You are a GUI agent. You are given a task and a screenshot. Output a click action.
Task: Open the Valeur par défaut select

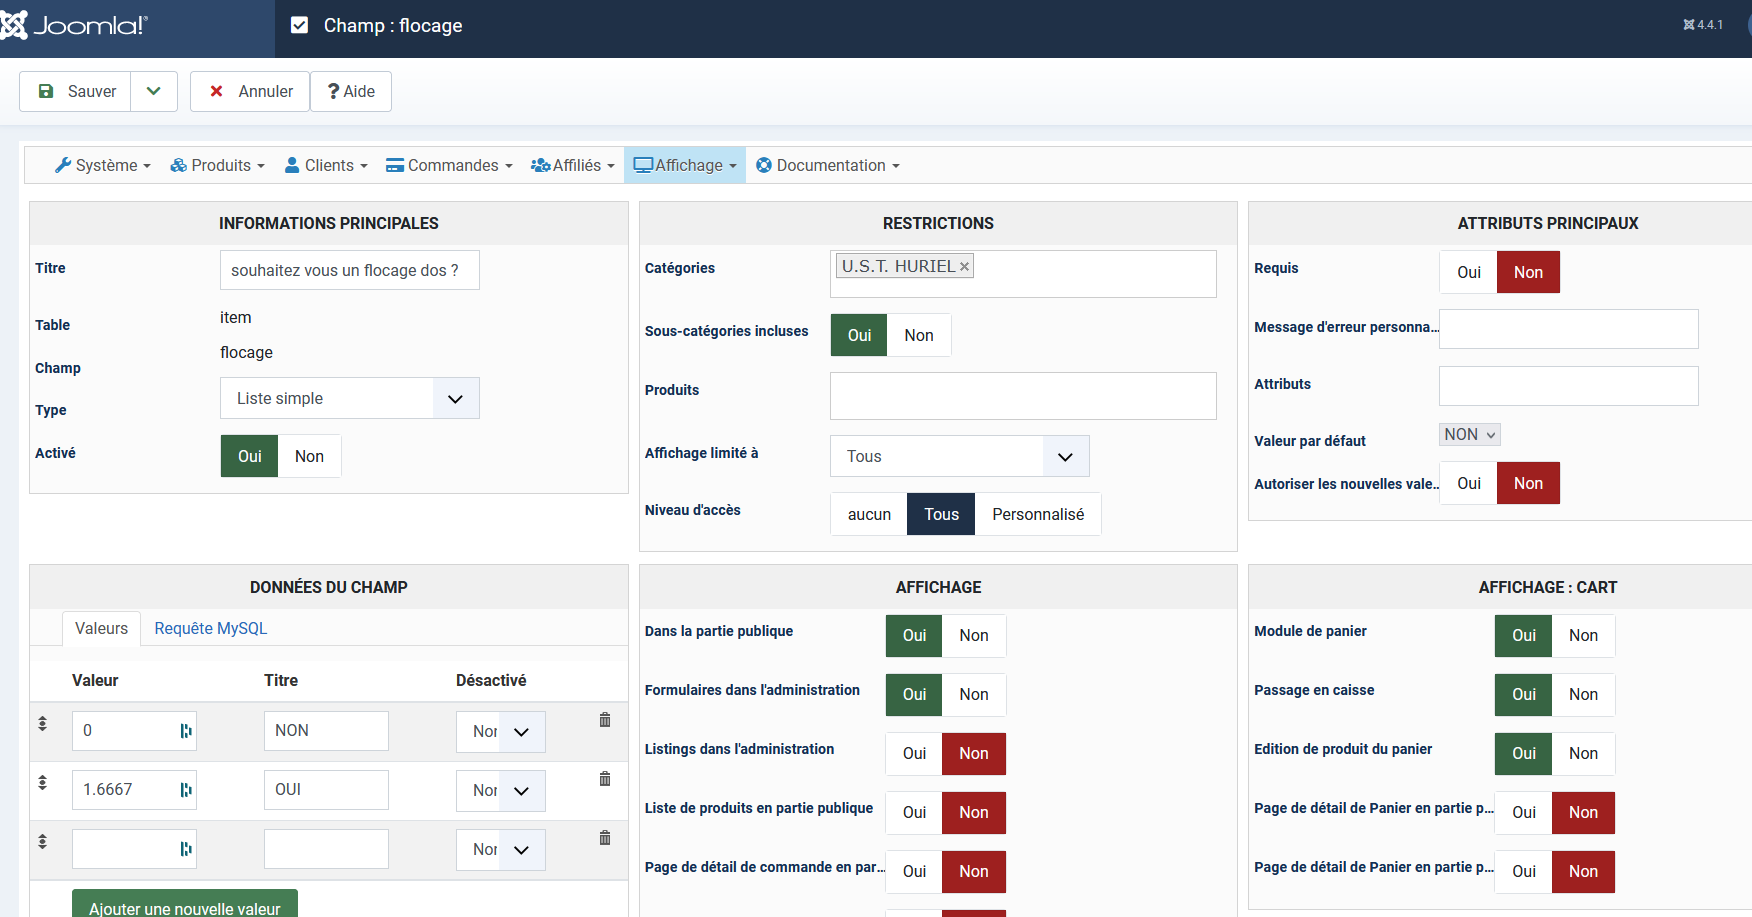point(1470,434)
